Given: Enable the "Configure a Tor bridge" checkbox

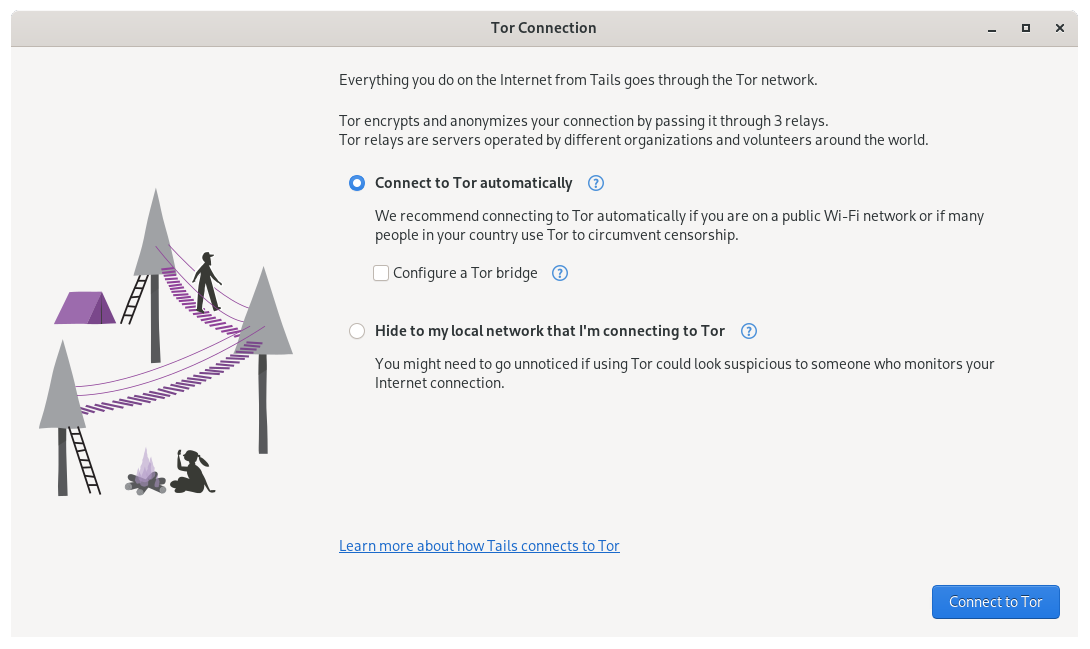Looking at the screenshot, I should pyautogui.click(x=381, y=272).
